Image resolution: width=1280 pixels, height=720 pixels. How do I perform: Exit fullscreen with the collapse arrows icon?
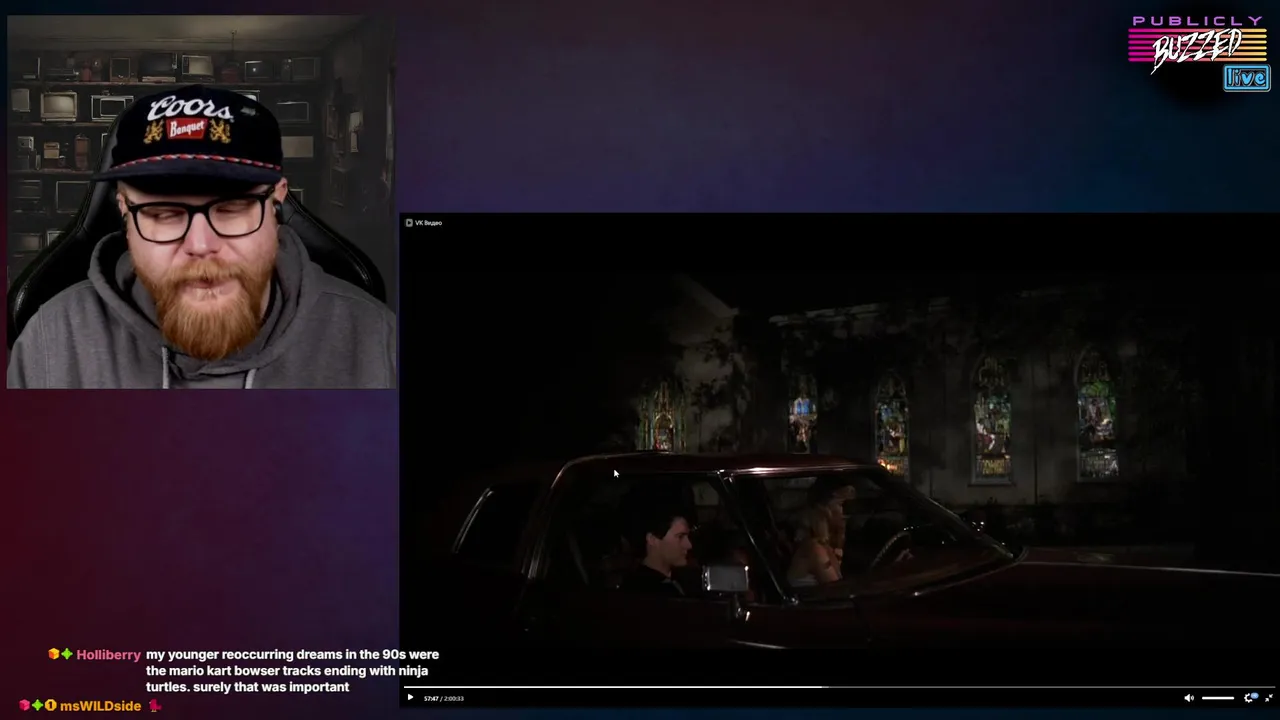(1269, 698)
